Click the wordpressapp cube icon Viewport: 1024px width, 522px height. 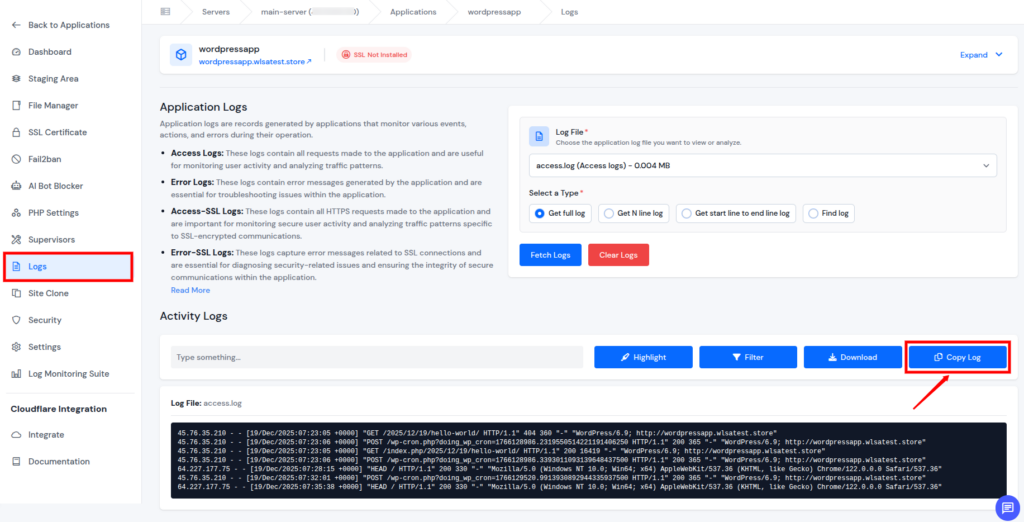(181, 55)
